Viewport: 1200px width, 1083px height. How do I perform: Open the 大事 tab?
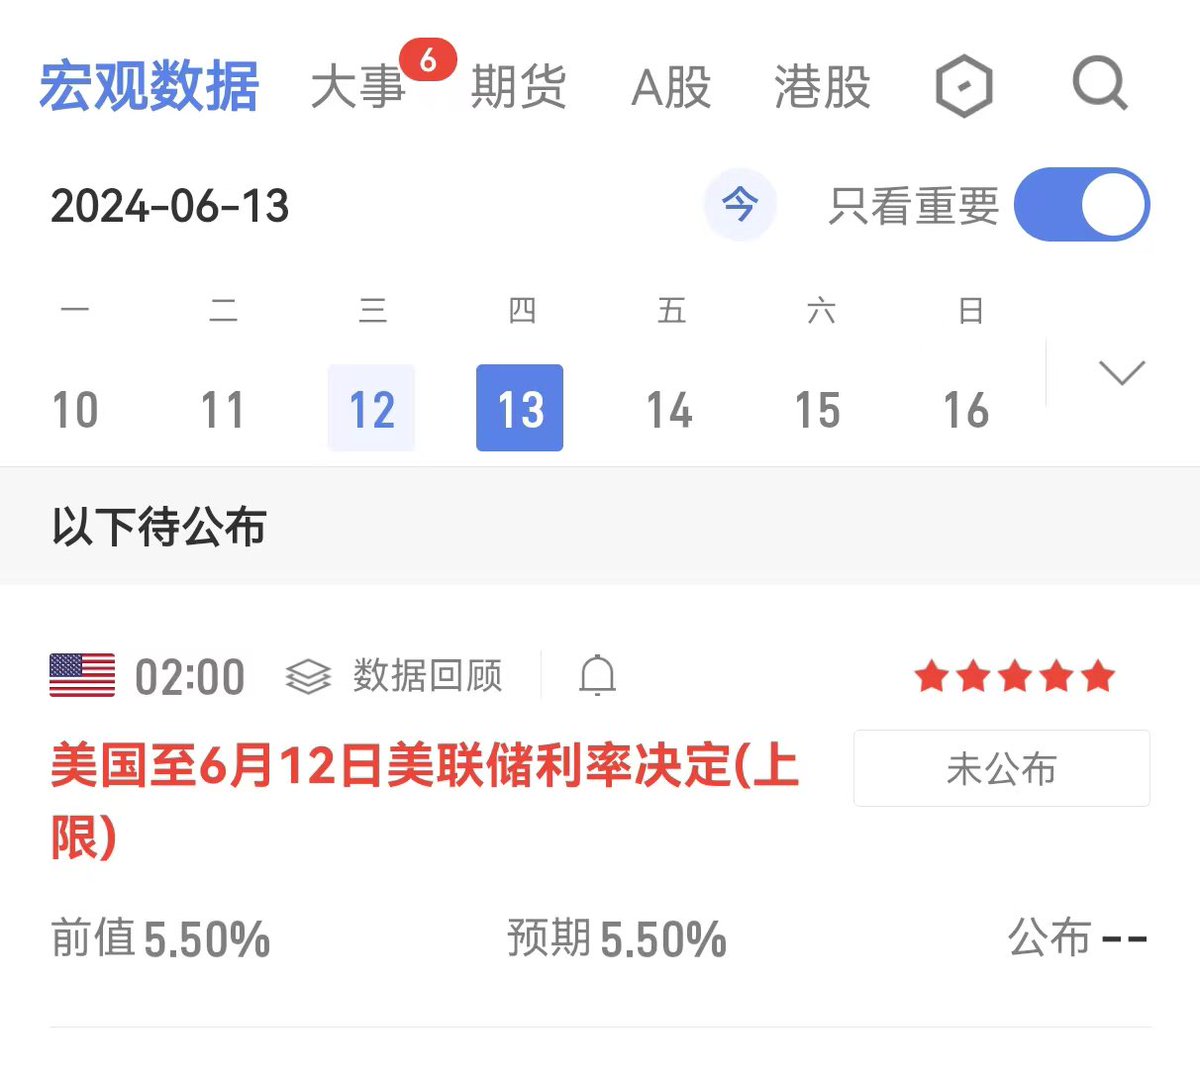click(x=357, y=86)
